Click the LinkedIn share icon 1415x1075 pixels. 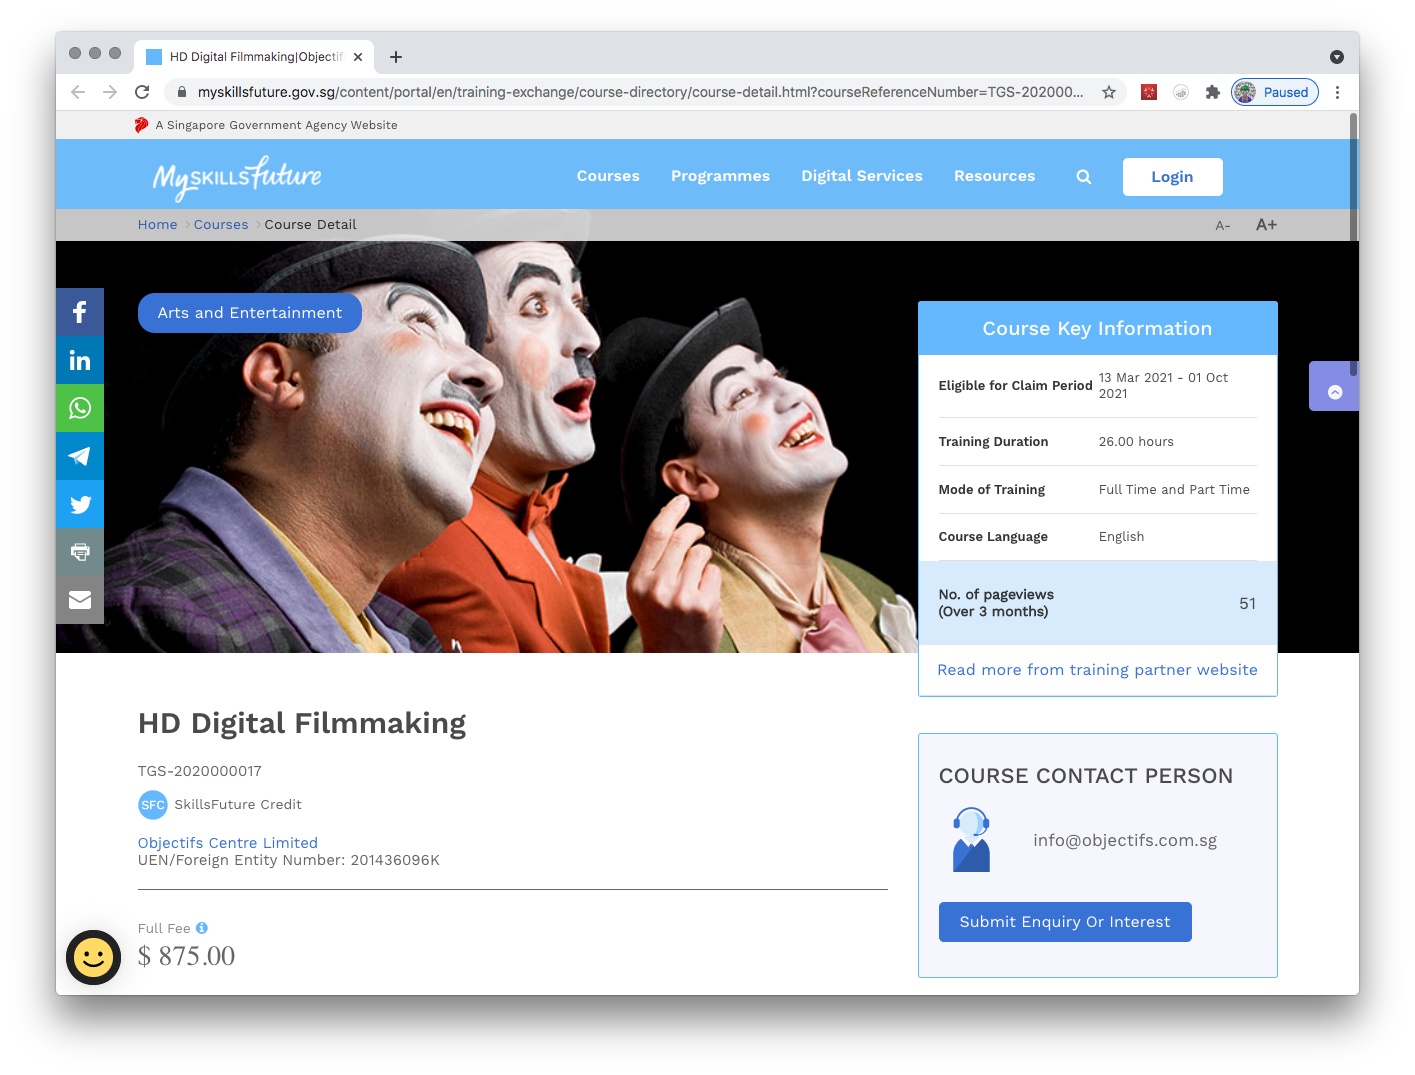80,360
